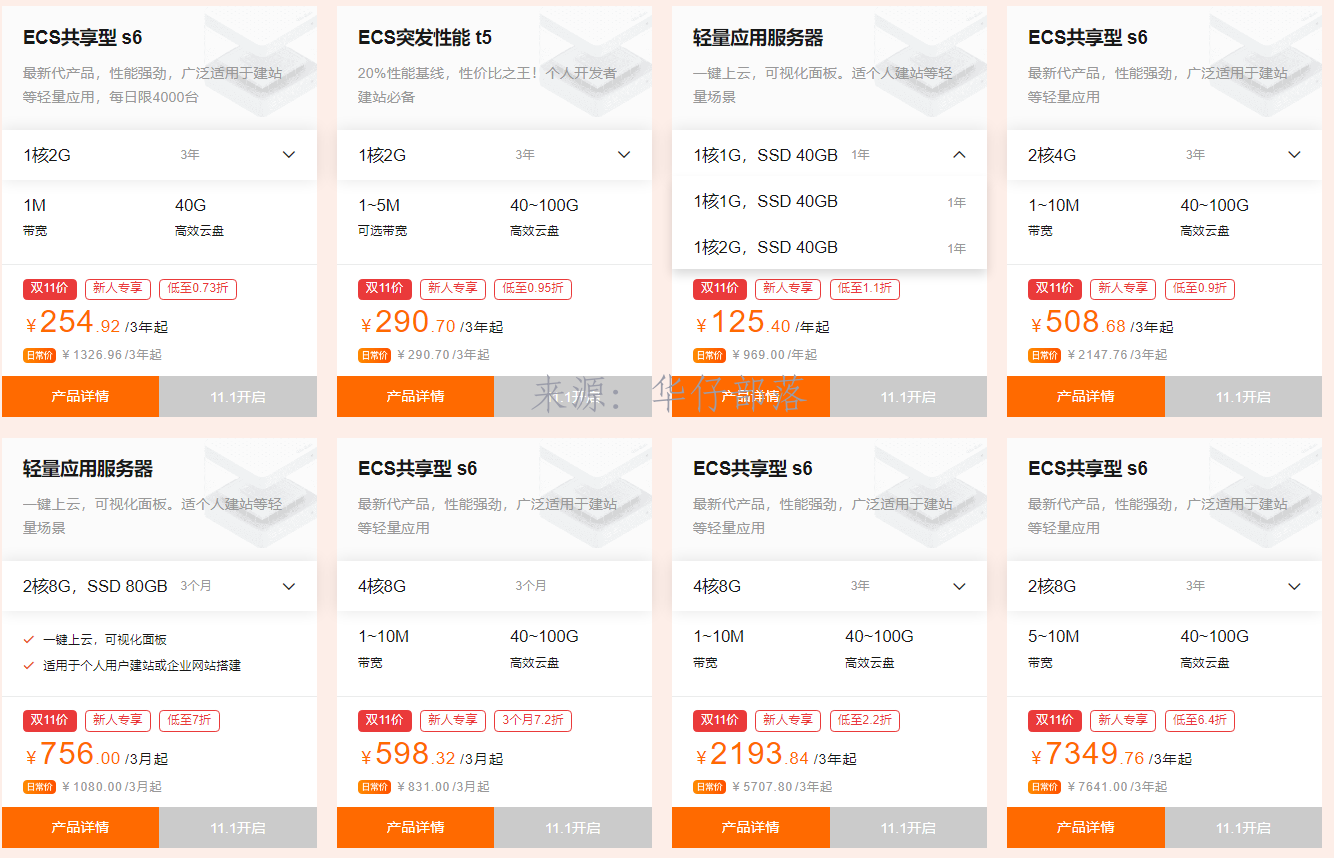Click the 低至0.9折 discount tag
Screen dimensions: 1334x858
coord(1199,288)
